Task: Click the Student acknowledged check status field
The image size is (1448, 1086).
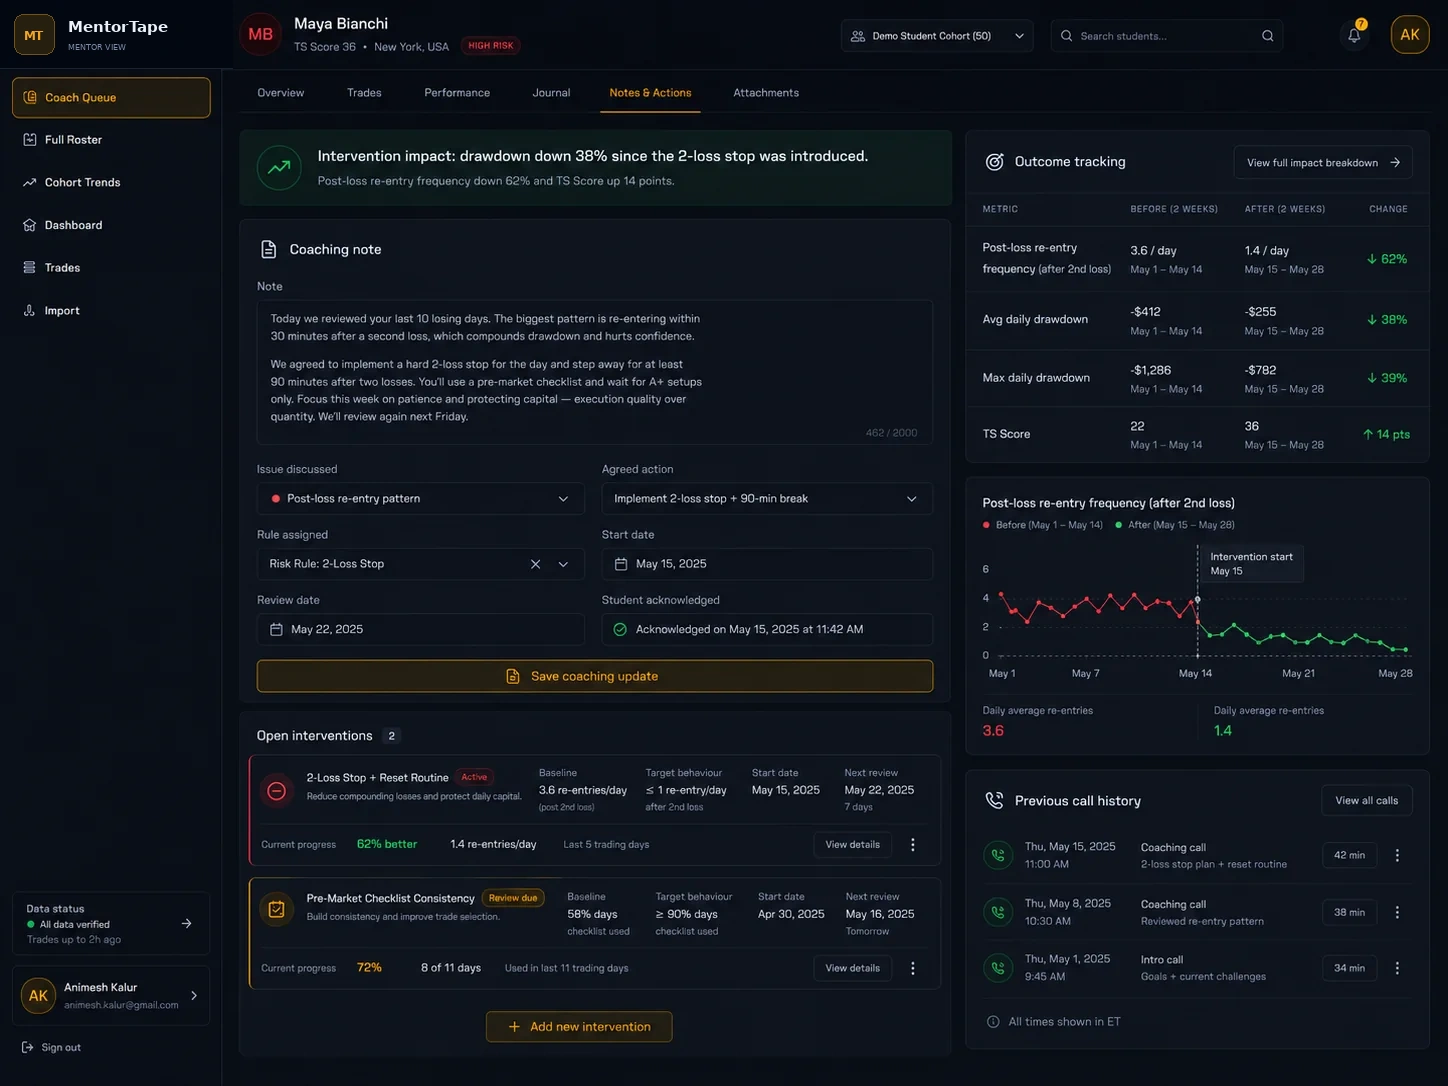Action: 767,629
